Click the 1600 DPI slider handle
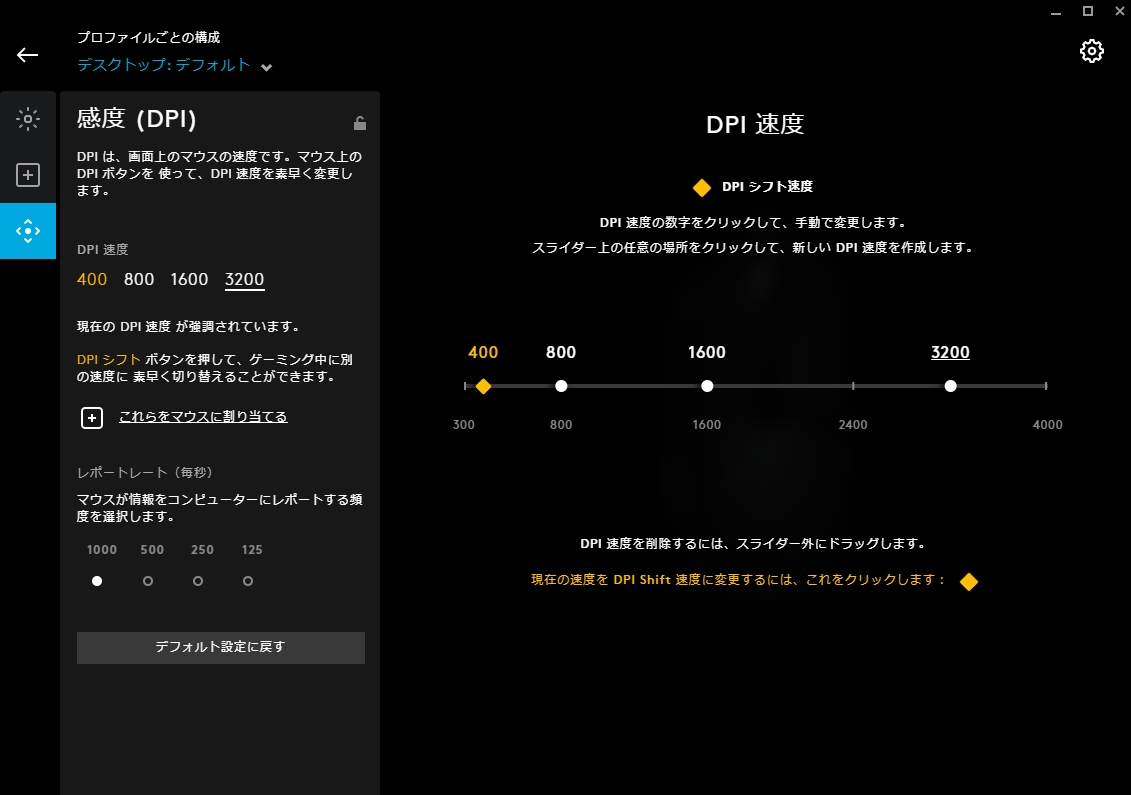 coord(707,386)
